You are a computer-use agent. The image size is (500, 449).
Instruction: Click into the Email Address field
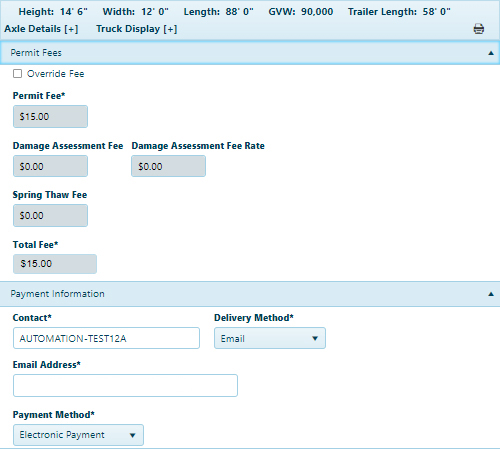click(125, 385)
